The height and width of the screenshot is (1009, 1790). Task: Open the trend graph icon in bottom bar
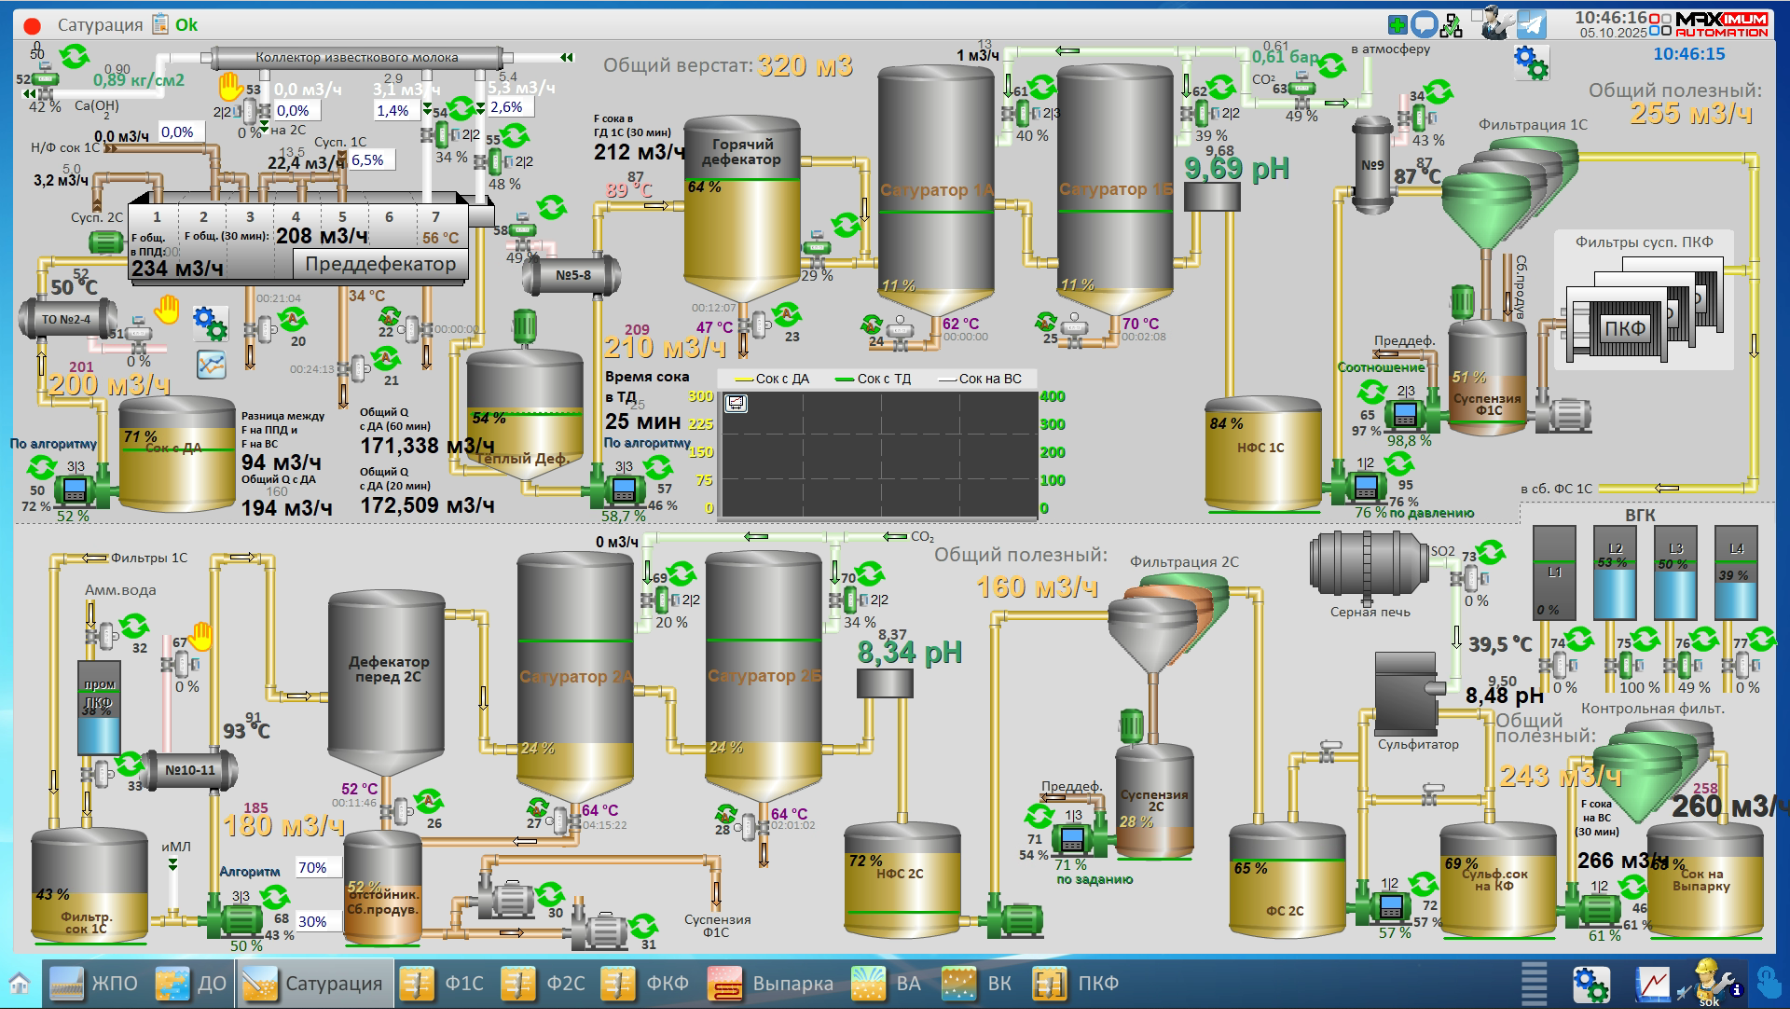(1652, 984)
